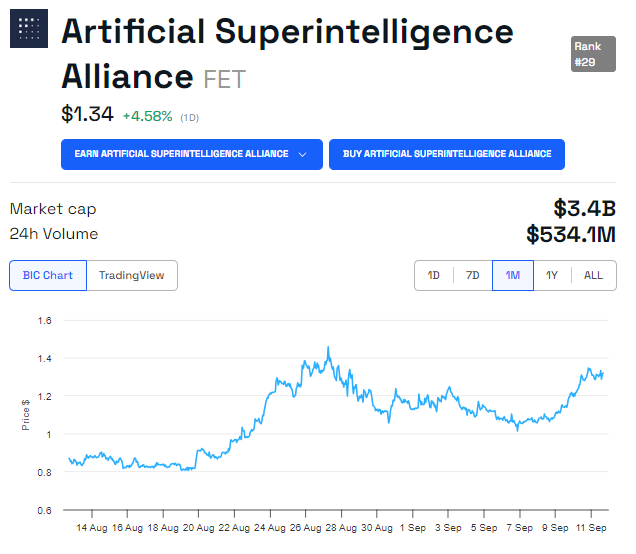Image resolution: width=636 pixels, height=554 pixels.
Task: Click the price line peak near 28 Aug
Action: pyautogui.click(x=328, y=349)
